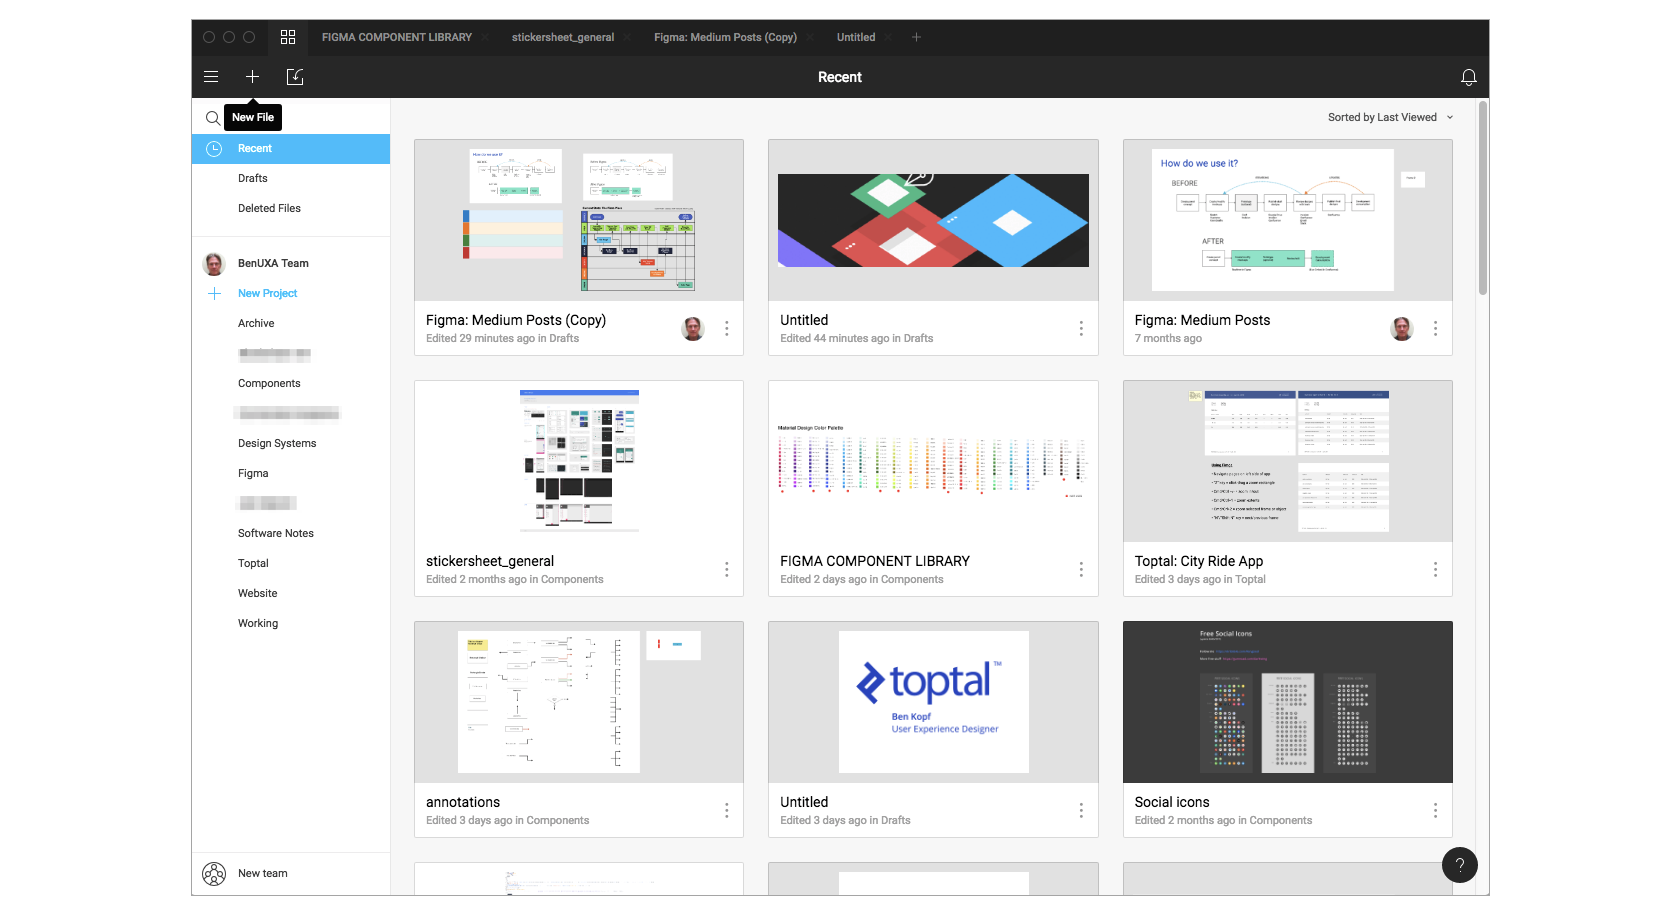Click the import file icon

295,77
